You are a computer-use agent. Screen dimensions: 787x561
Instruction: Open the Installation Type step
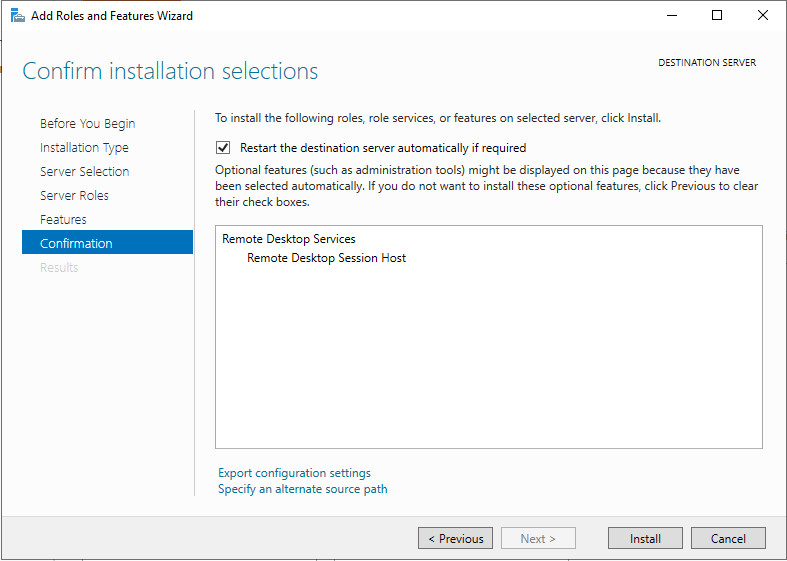click(x=84, y=148)
